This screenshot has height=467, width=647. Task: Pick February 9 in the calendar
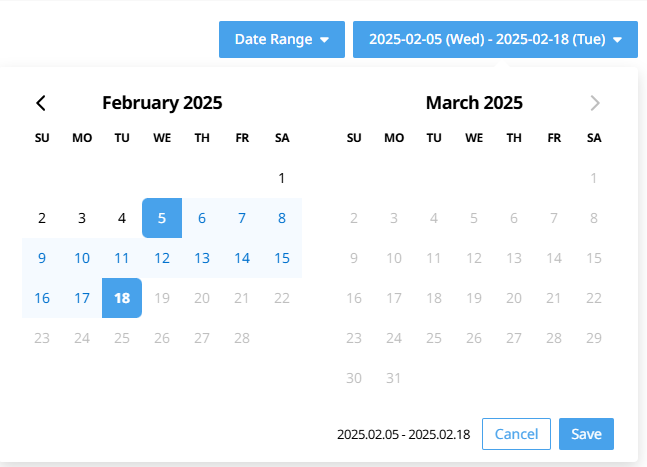pyautogui.click(x=42, y=258)
